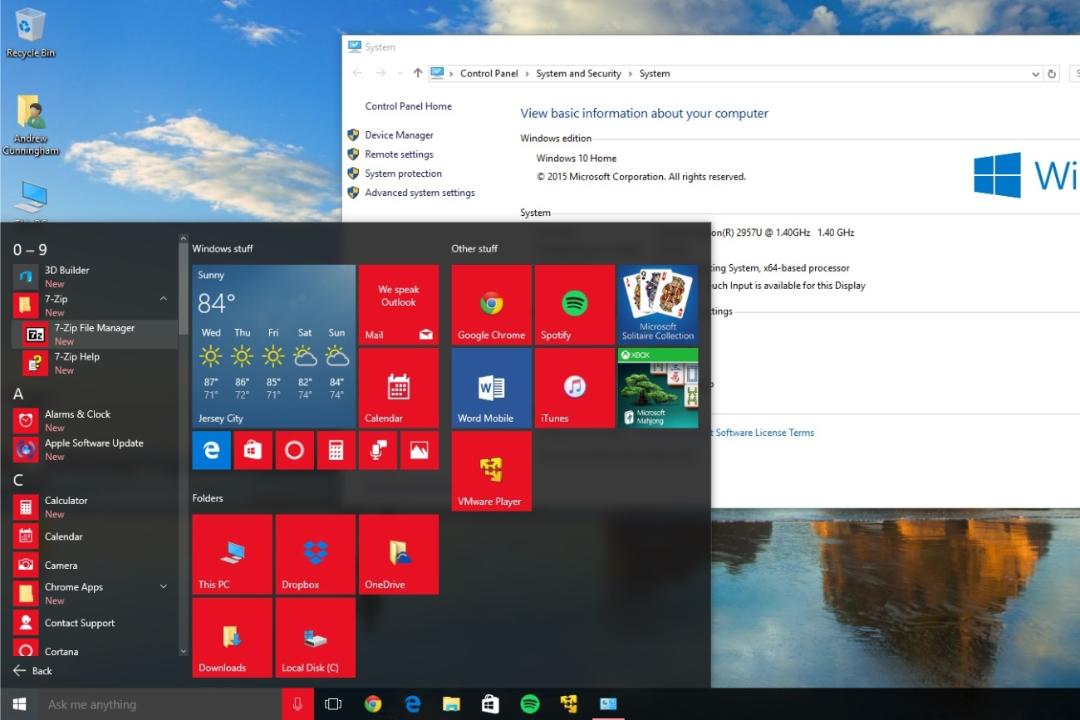1080x720 pixels.
Task: Open Task View on the taskbar
Action: [333, 704]
